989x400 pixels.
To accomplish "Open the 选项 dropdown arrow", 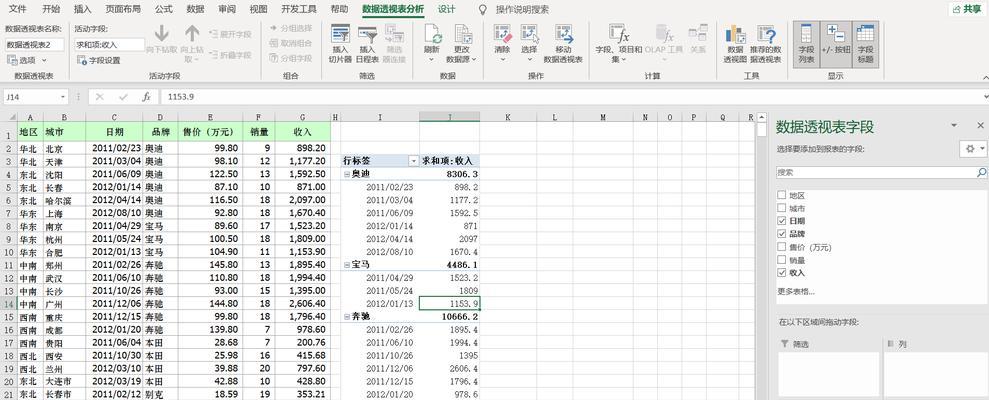I will click(44, 60).
